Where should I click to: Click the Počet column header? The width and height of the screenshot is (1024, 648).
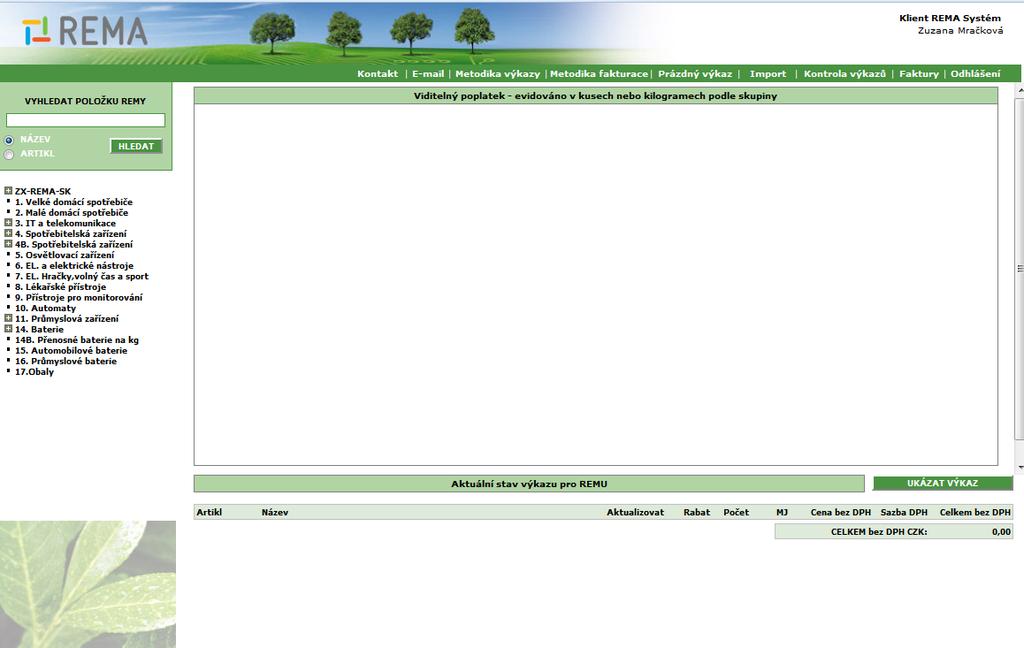click(736, 512)
